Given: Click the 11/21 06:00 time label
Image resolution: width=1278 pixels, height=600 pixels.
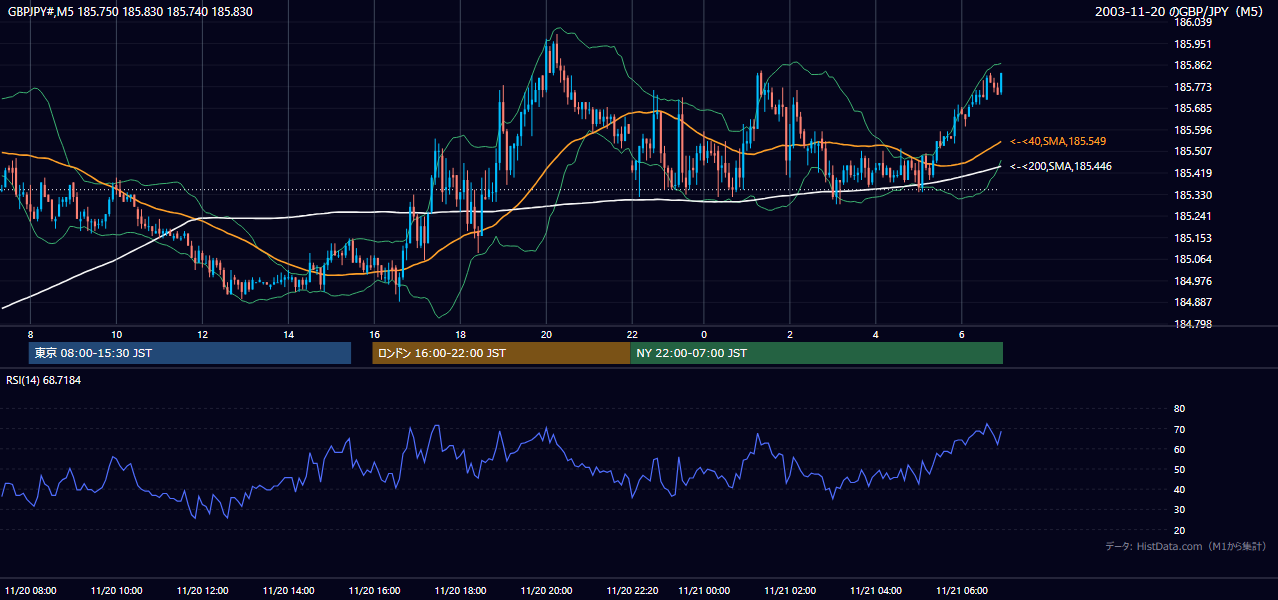Looking at the screenshot, I should pos(962,590).
